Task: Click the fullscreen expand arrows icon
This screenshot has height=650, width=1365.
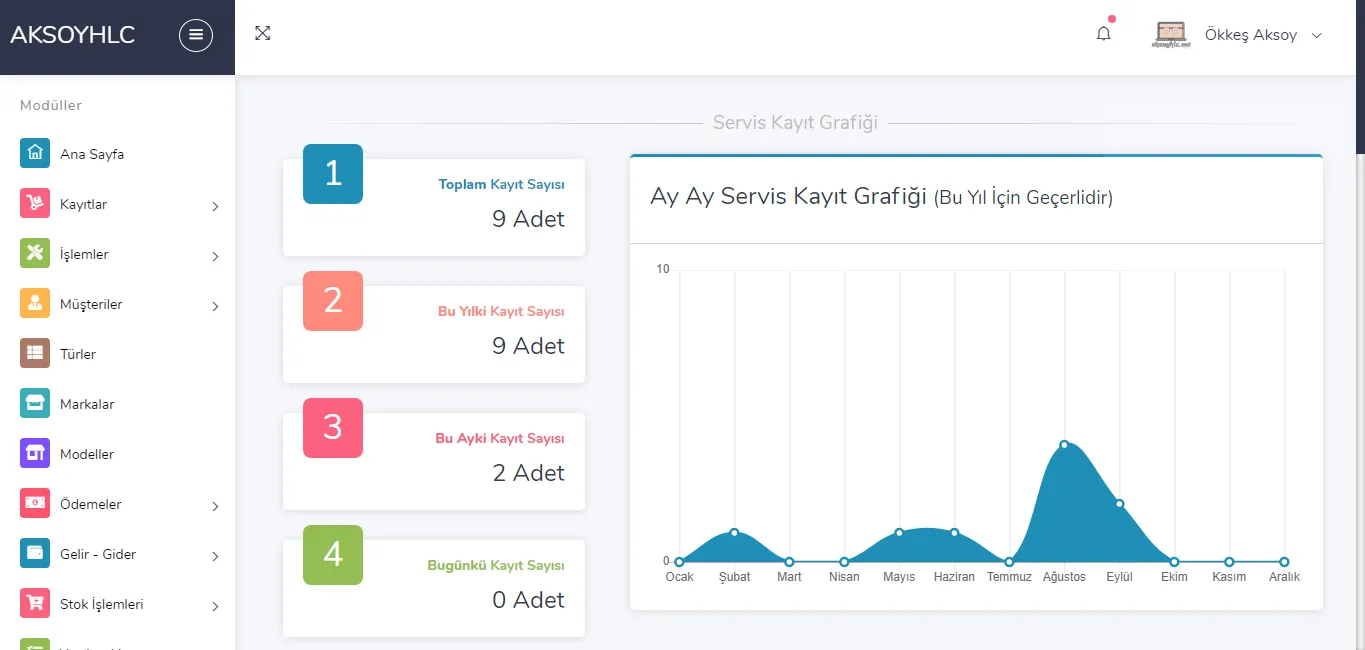Action: pyautogui.click(x=263, y=33)
